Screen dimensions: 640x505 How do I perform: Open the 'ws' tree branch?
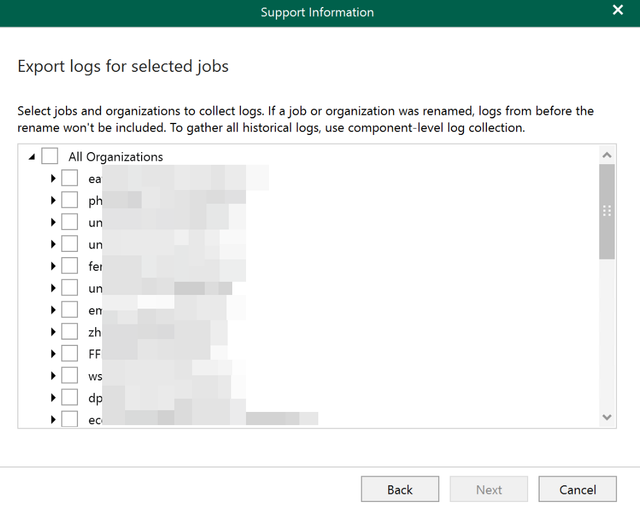[x=53, y=376]
